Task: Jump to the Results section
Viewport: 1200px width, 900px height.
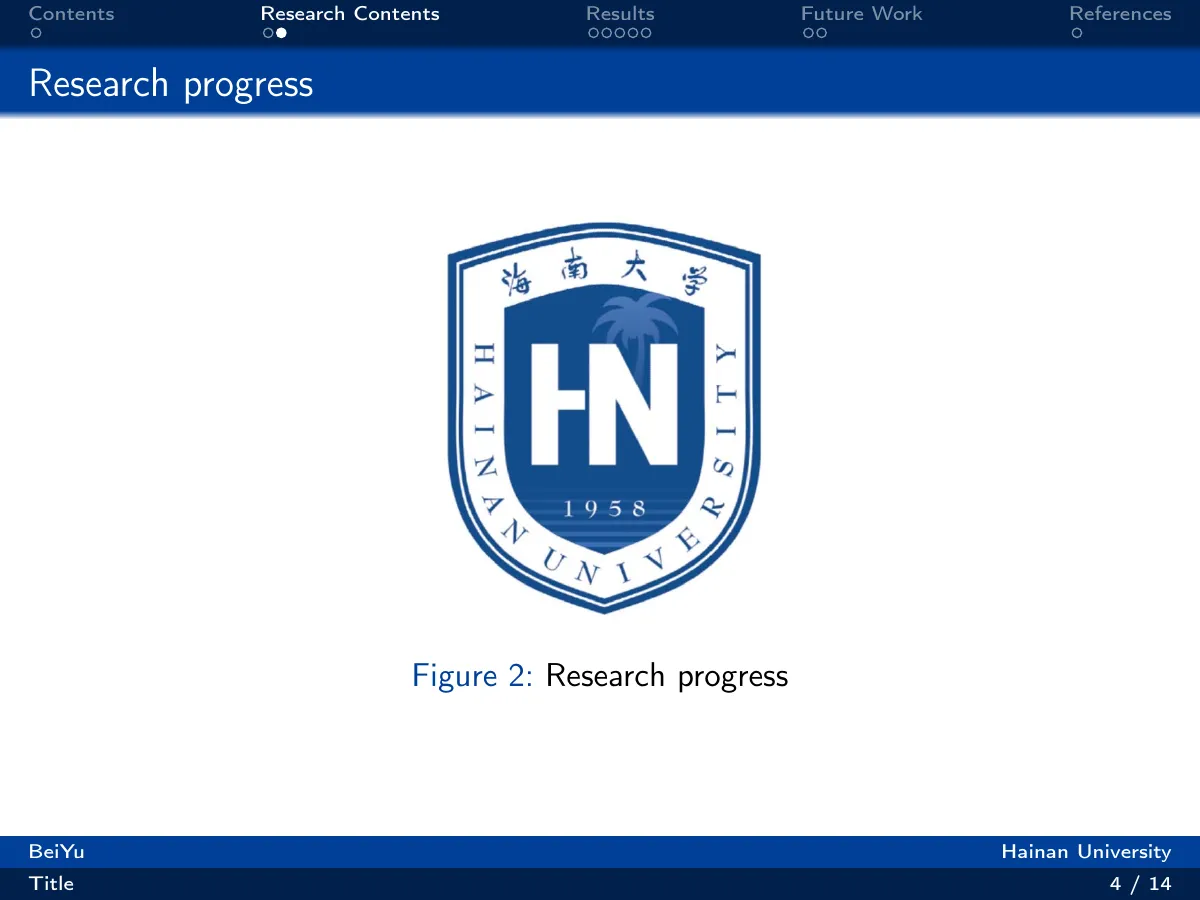Action: pyautogui.click(x=620, y=14)
